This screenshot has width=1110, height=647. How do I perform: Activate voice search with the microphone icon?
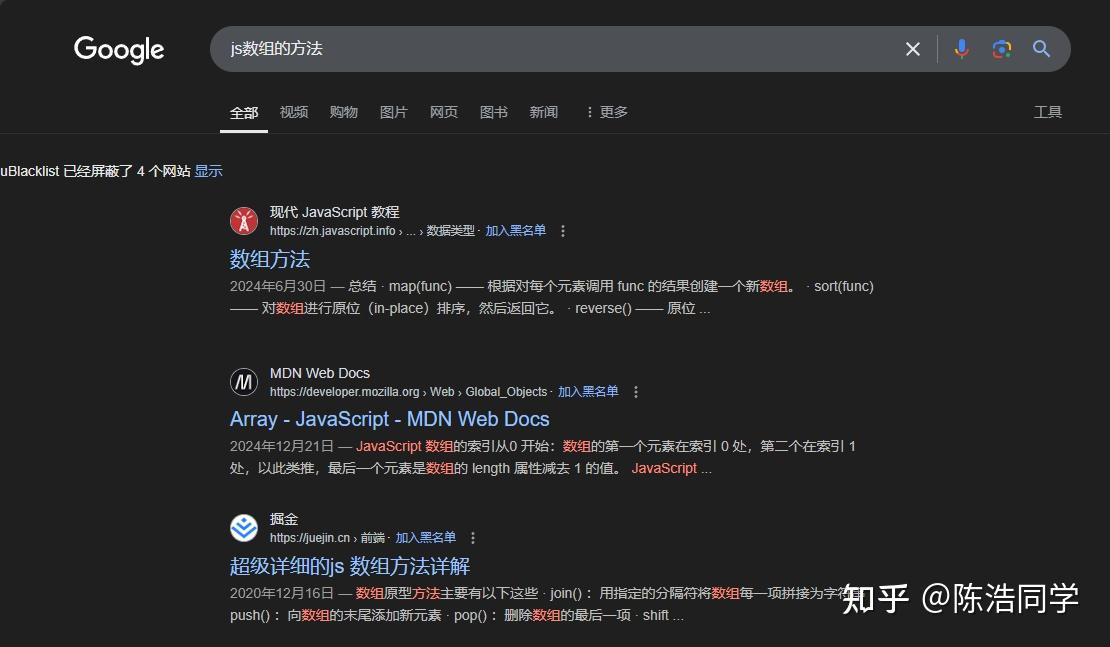click(x=961, y=48)
